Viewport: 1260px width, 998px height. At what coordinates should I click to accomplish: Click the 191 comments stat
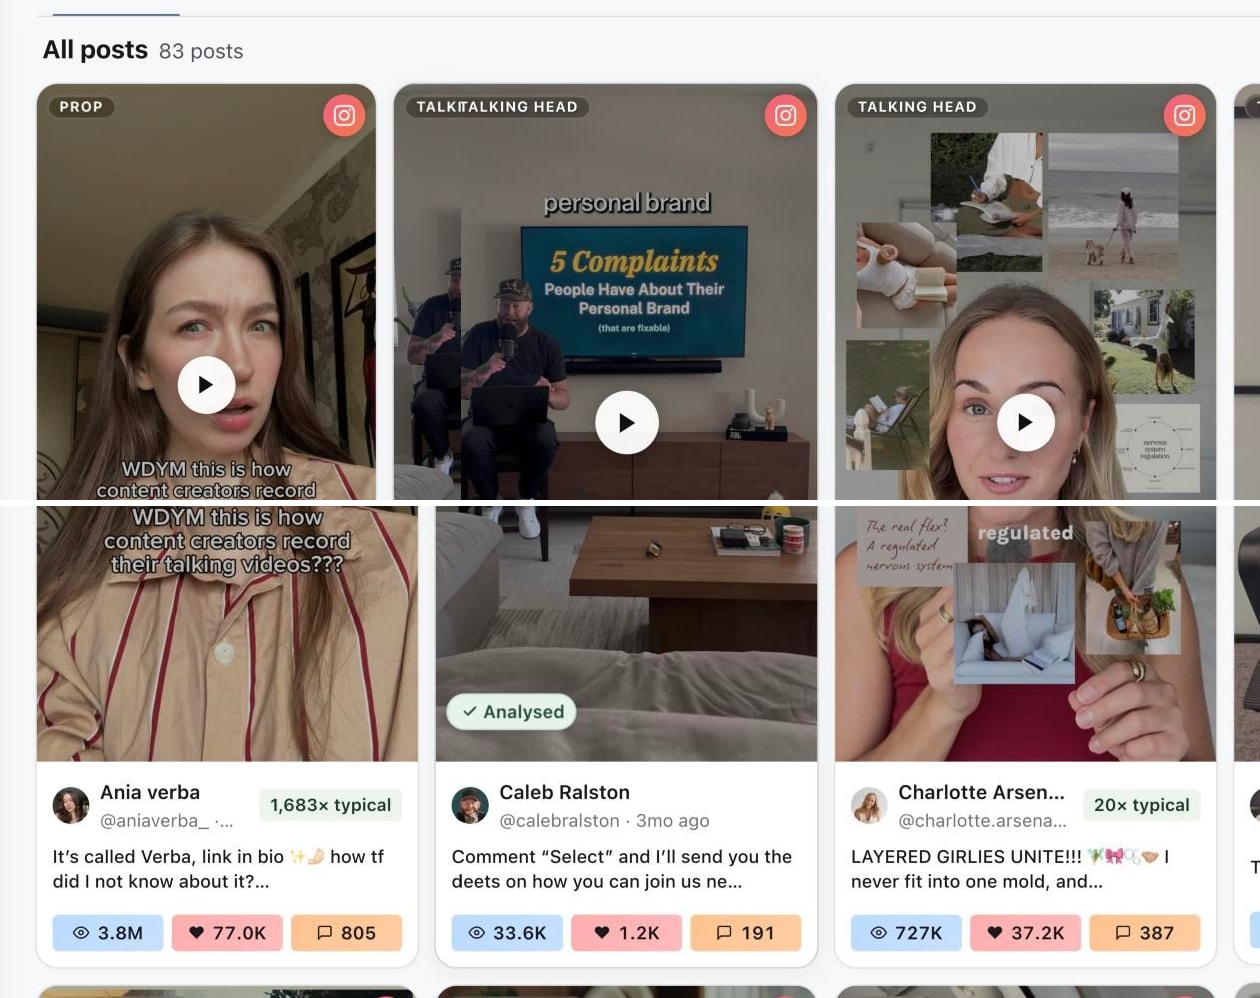pyautogui.click(x=746, y=933)
